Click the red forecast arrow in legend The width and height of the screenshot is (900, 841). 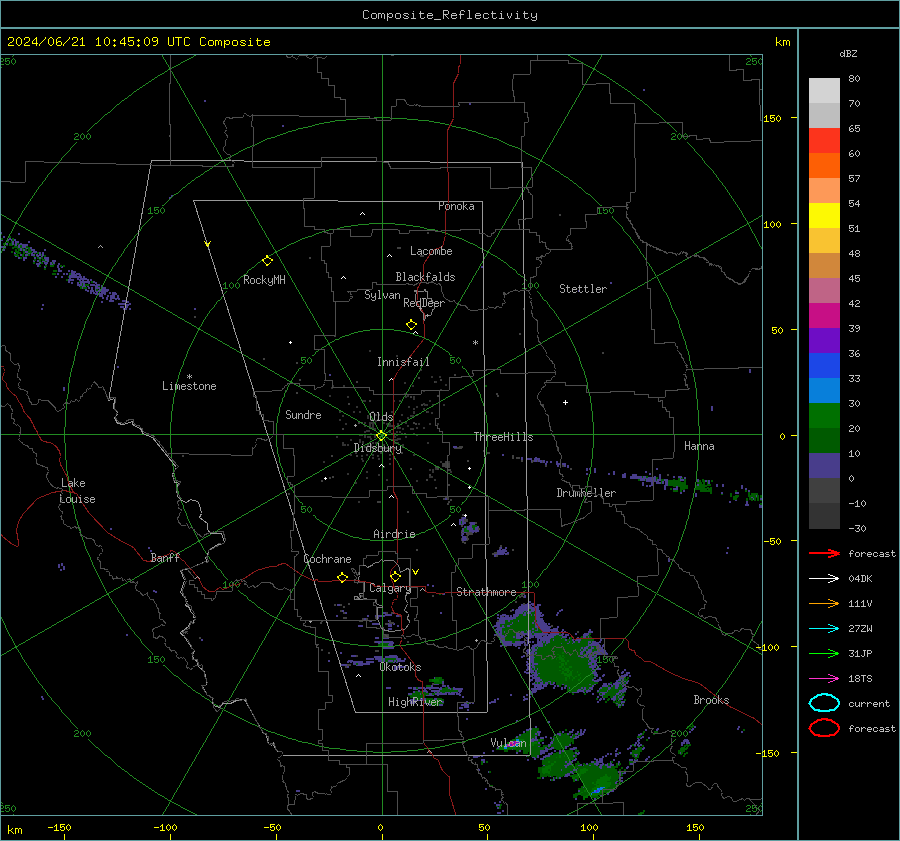coord(824,553)
